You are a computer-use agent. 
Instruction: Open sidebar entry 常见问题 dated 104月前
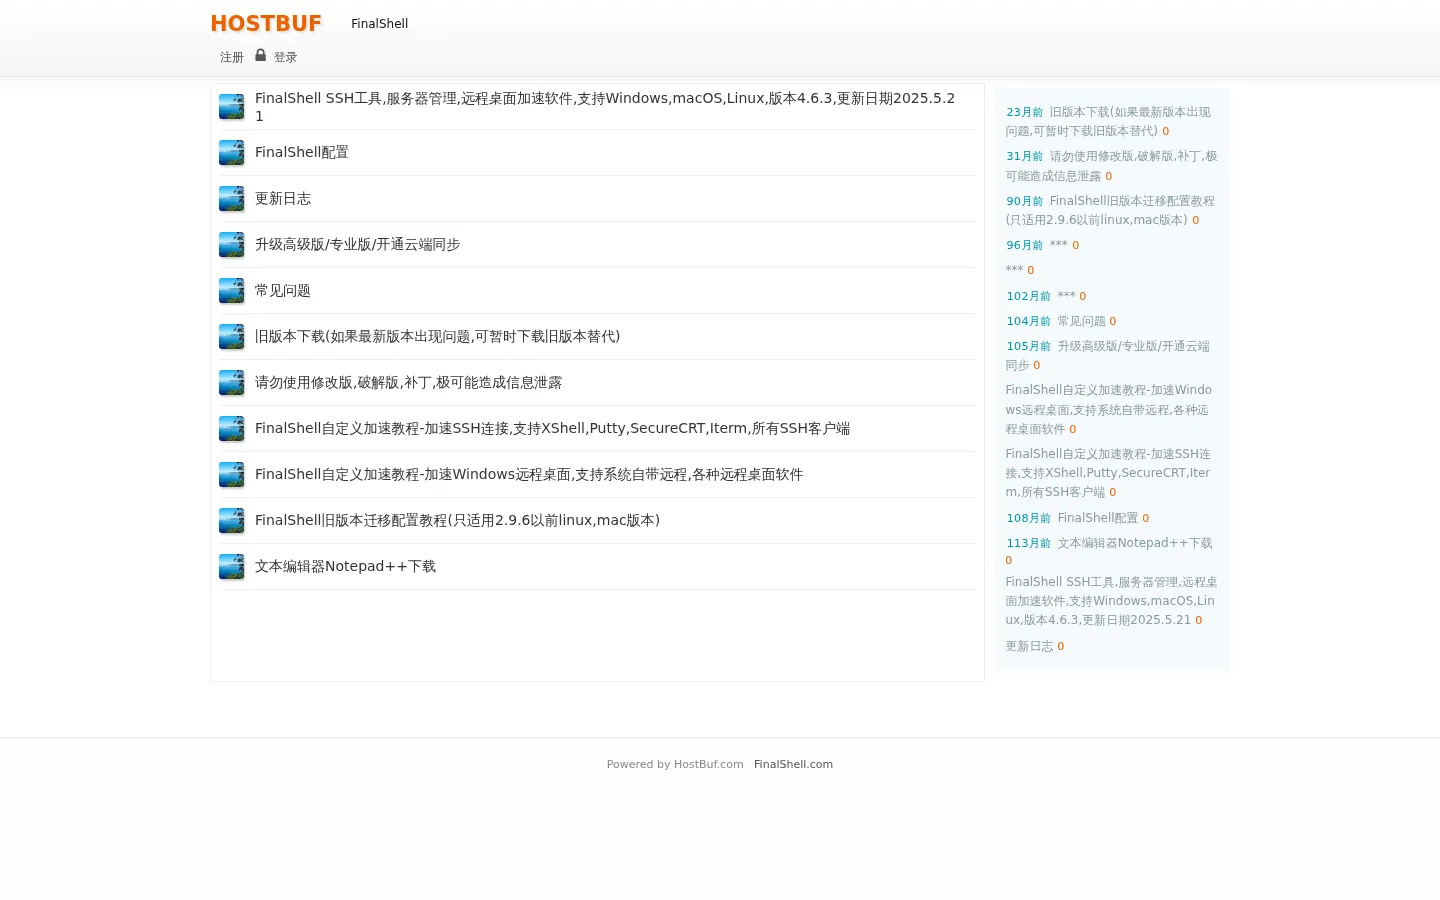[x=1081, y=321]
